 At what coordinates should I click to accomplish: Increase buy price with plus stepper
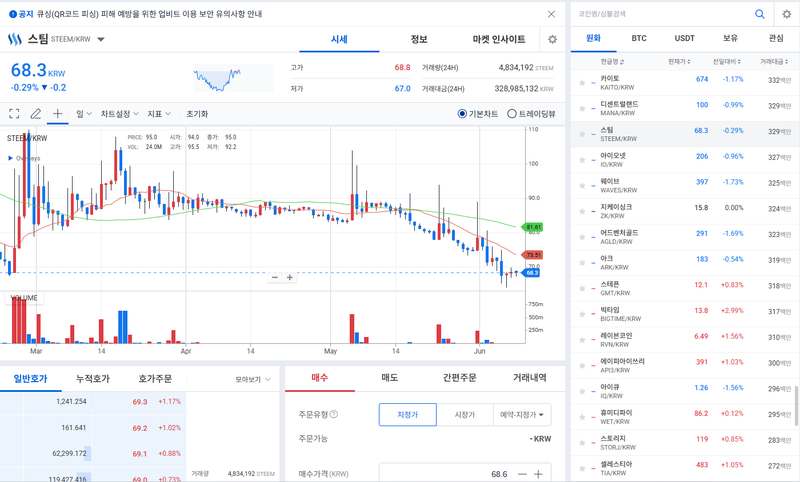(x=538, y=474)
